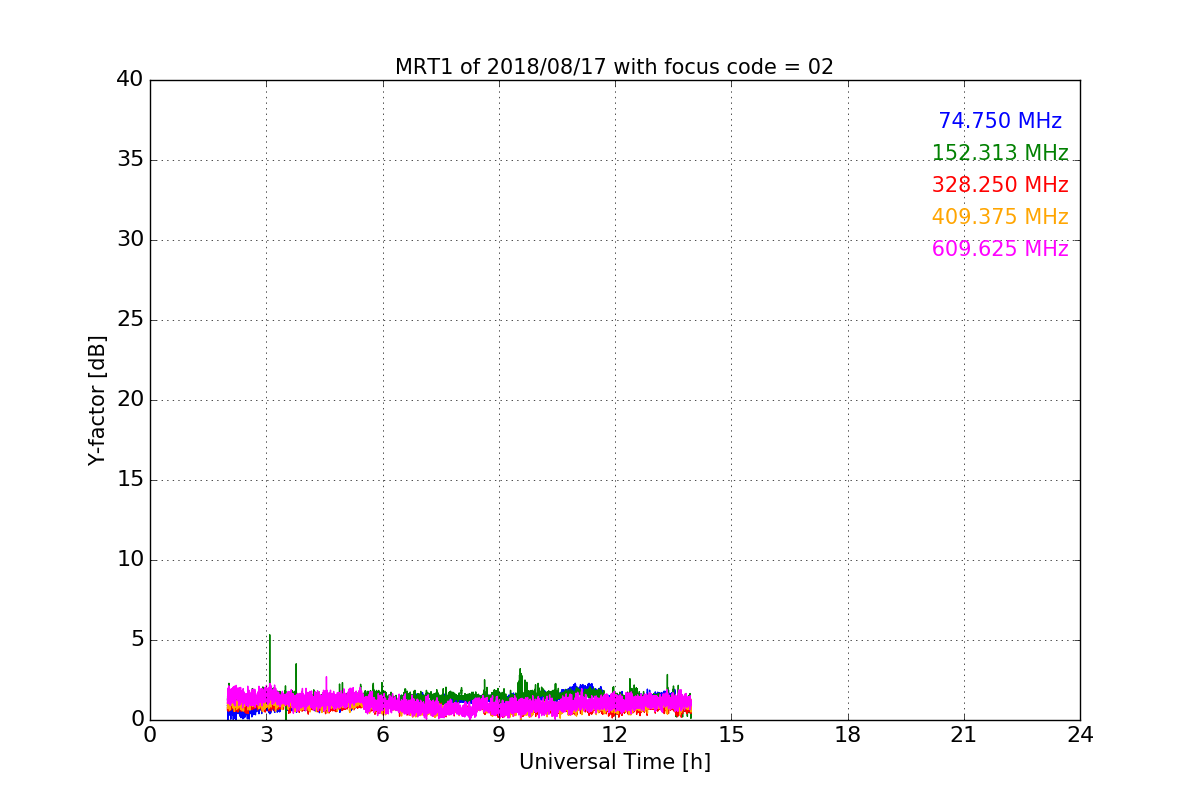Click the x-axis tick label 21

pos(964,735)
